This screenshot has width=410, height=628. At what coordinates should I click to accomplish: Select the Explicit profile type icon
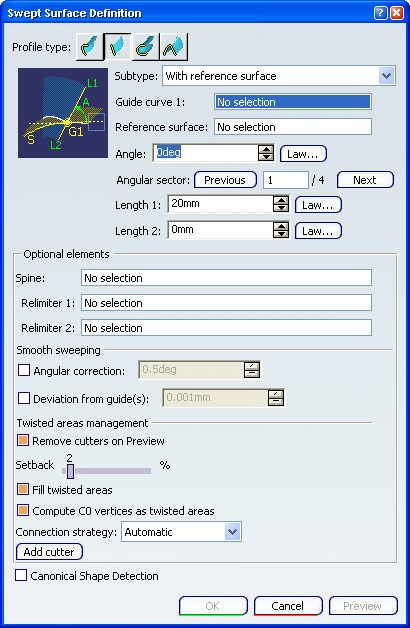point(89,47)
